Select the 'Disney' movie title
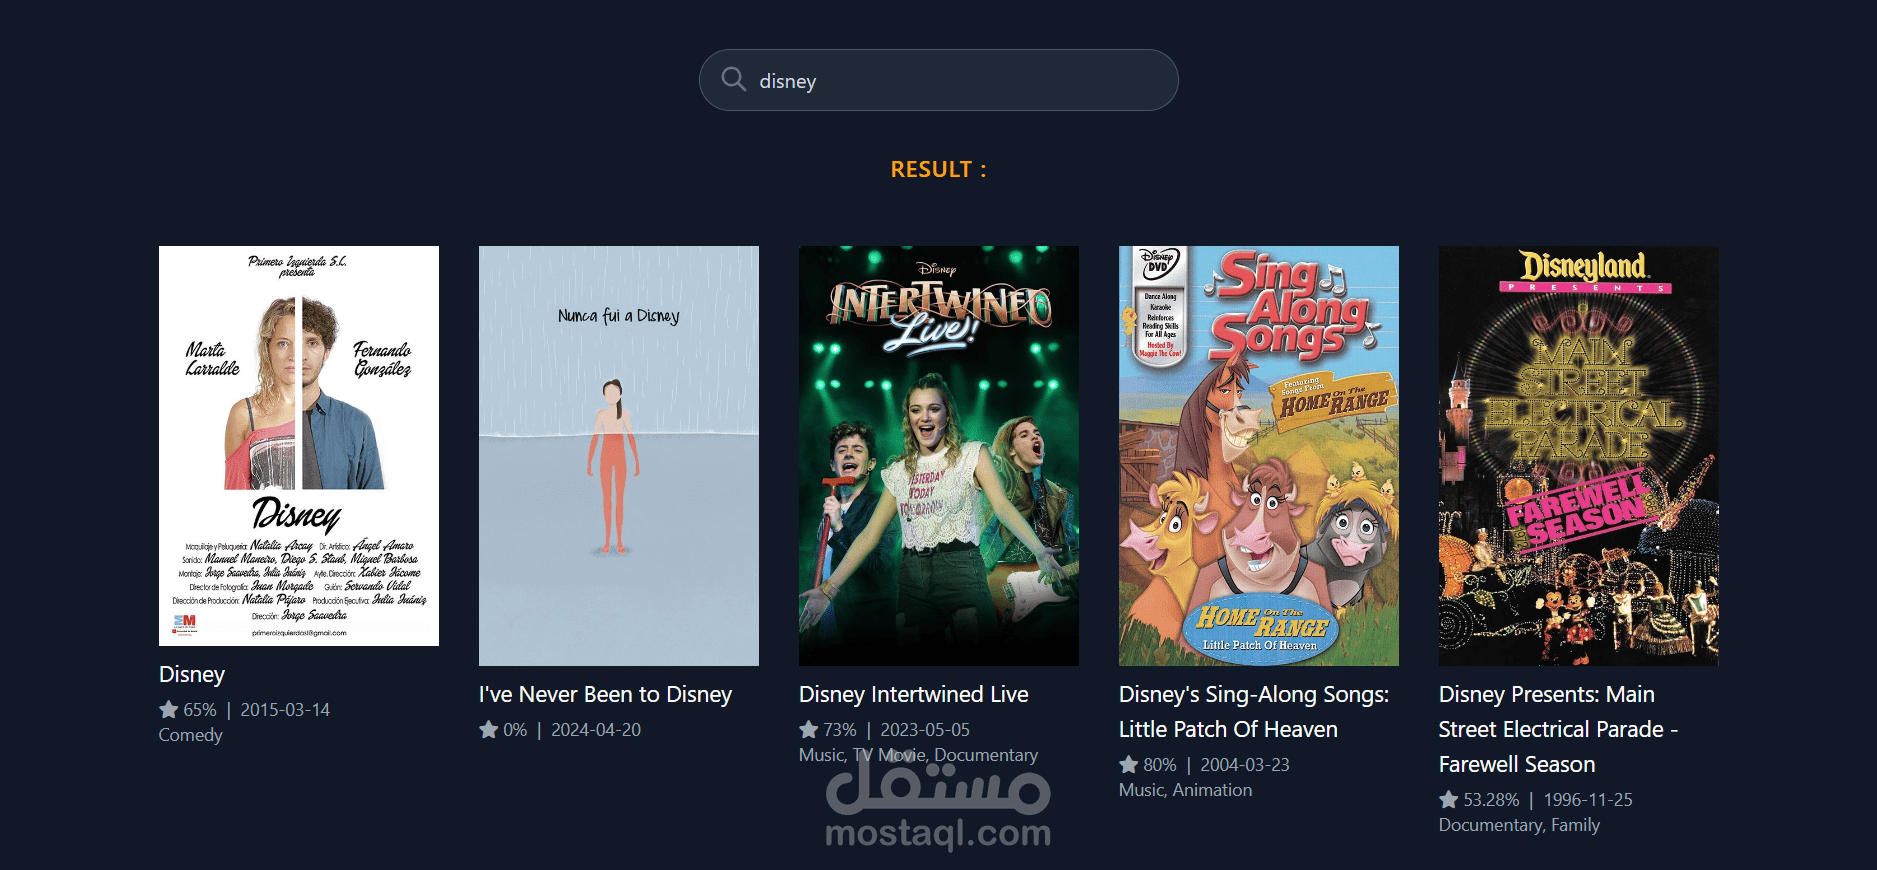The image size is (1877, 870). 192,674
